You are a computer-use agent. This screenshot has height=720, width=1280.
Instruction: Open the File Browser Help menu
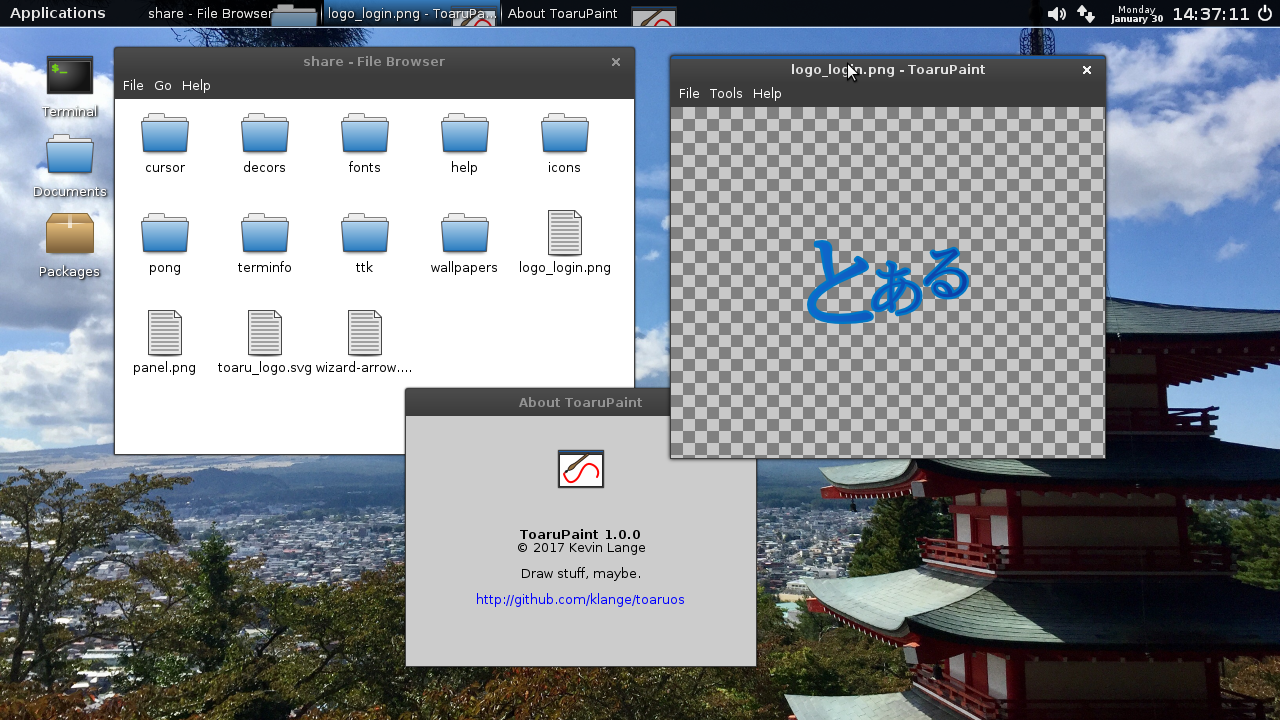click(x=196, y=85)
